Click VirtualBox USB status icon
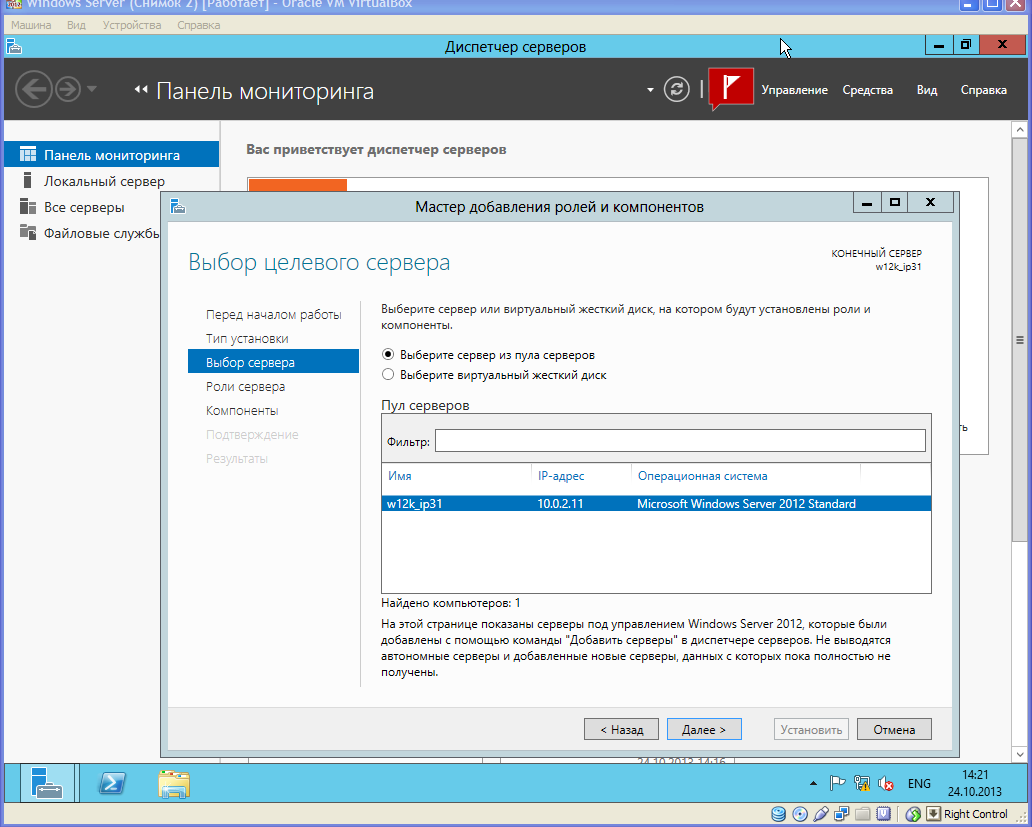 (821, 814)
